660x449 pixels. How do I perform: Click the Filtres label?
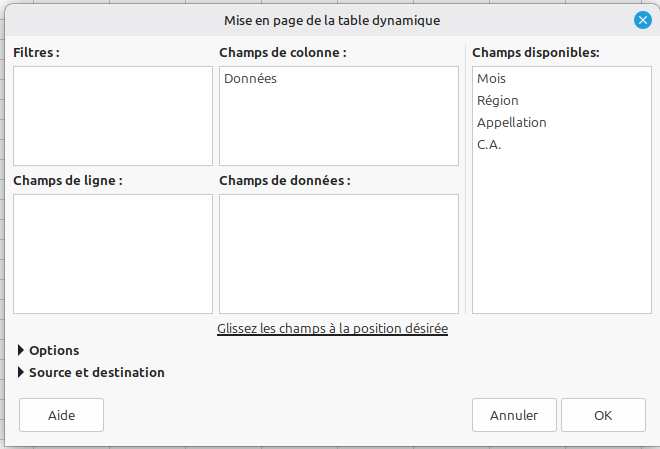tap(36, 53)
